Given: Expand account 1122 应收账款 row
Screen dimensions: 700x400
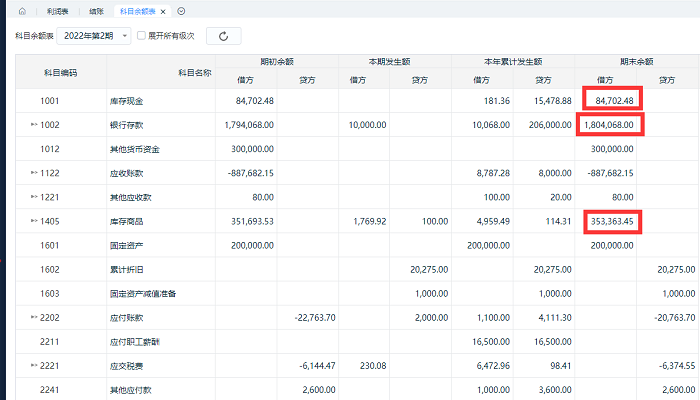Looking at the screenshot, I should (x=34, y=173).
